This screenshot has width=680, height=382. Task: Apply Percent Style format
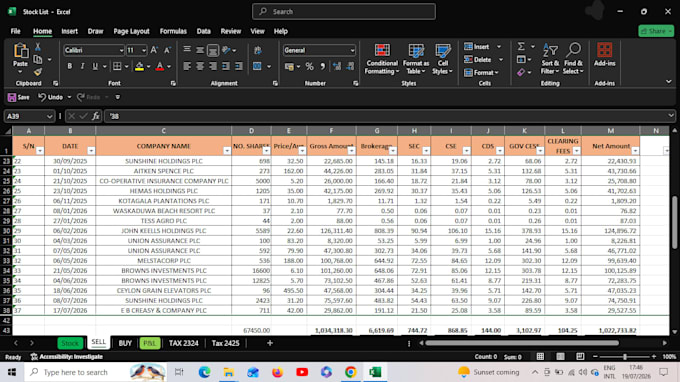pos(309,66)
